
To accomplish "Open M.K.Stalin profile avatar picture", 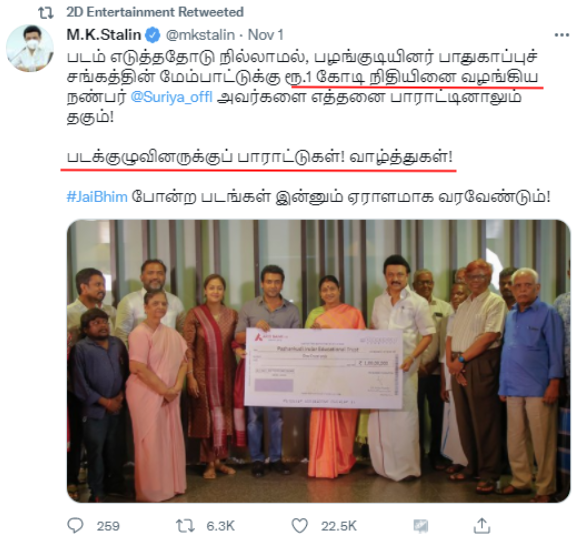I will [x=30, y=49].
